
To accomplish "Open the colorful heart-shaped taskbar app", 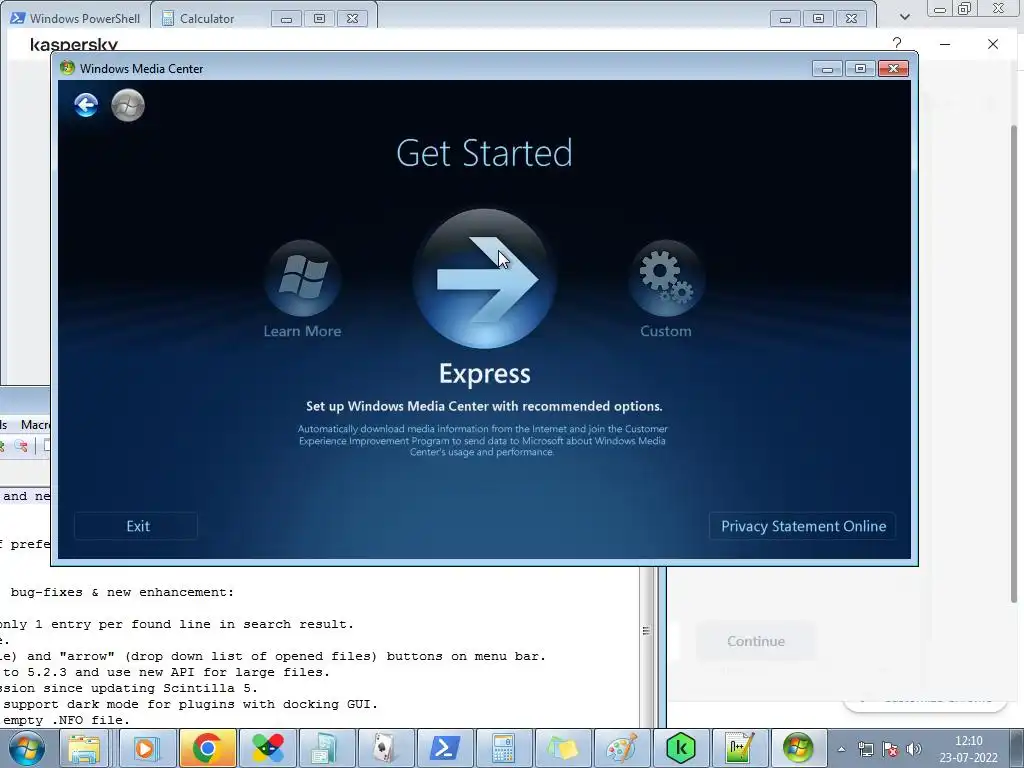I will click(268, 748).
